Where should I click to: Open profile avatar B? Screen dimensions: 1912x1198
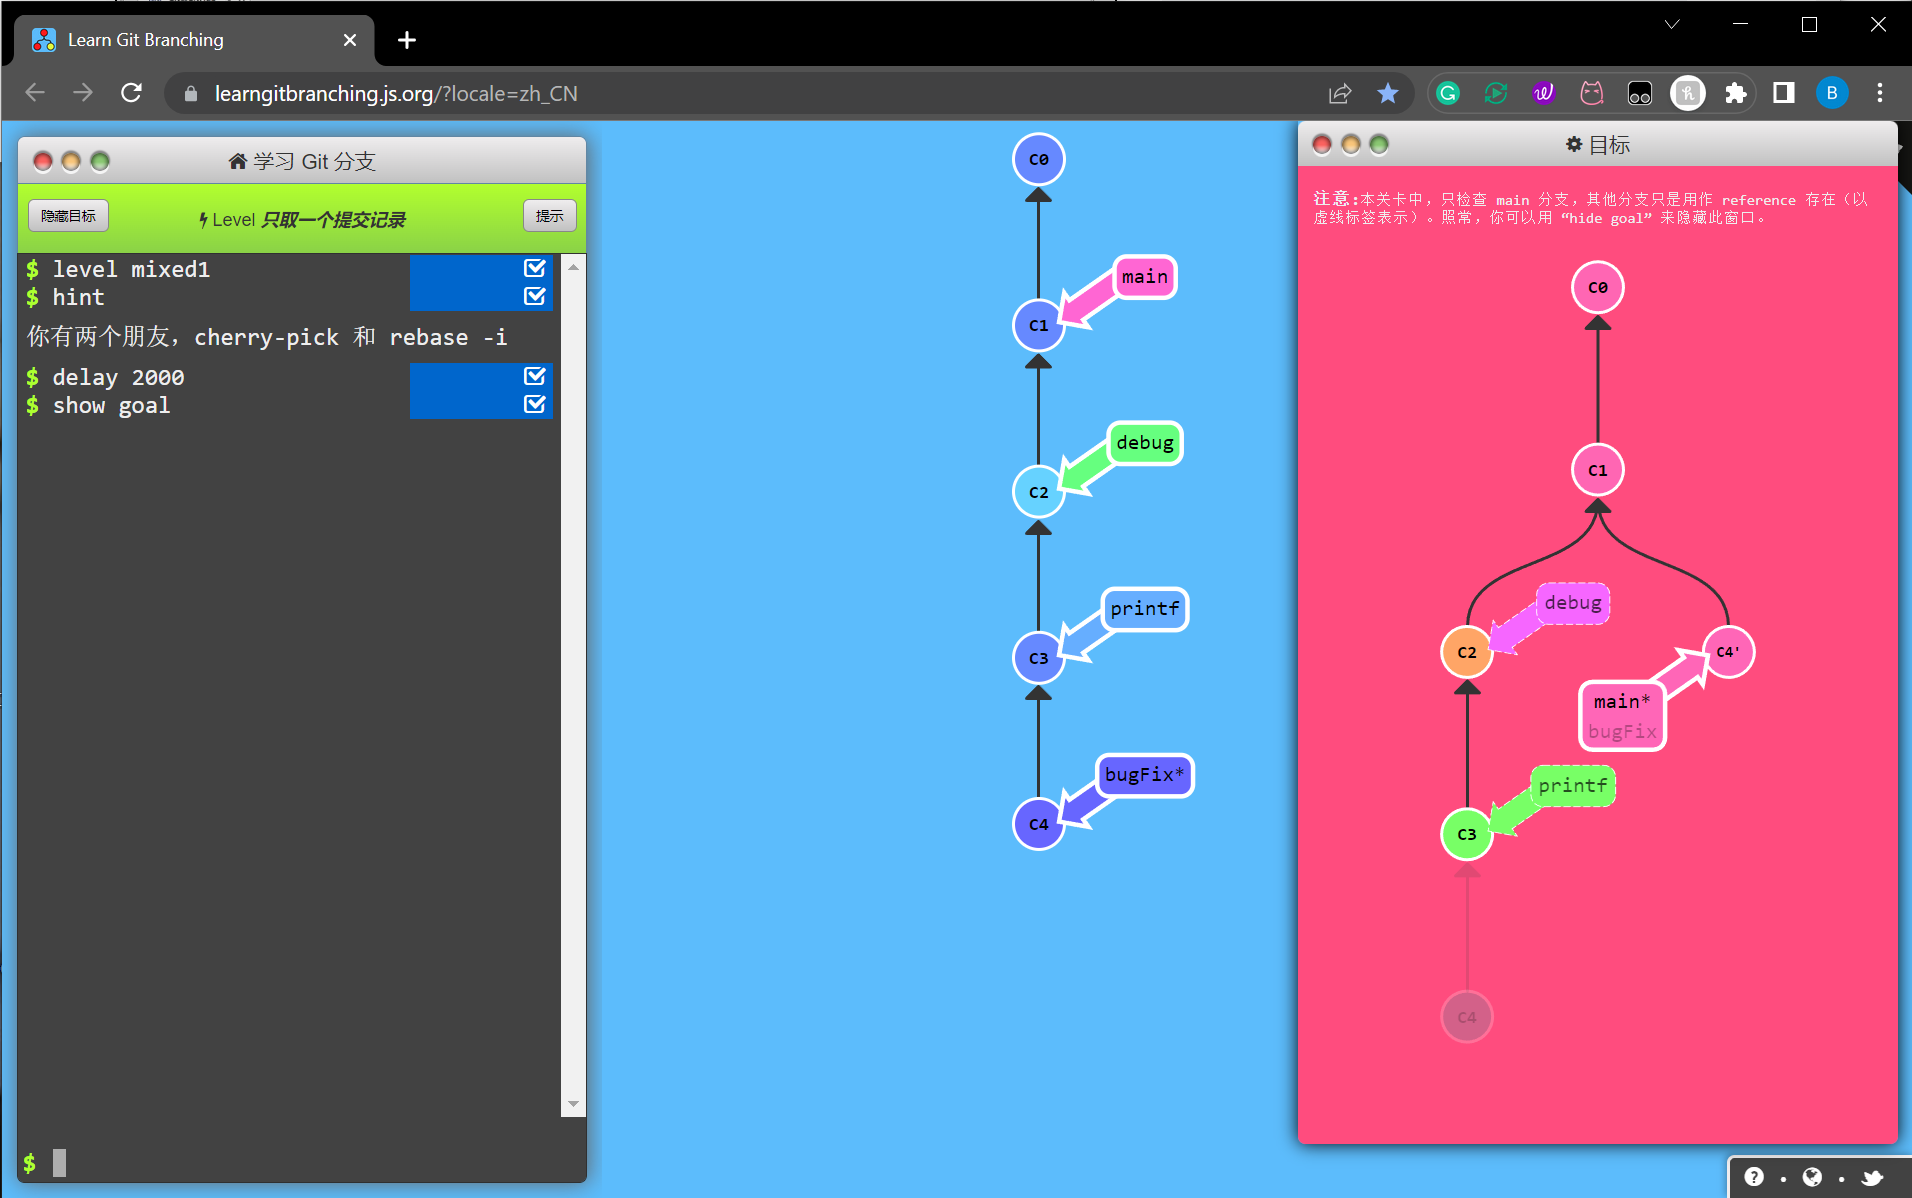(1832, 93)
